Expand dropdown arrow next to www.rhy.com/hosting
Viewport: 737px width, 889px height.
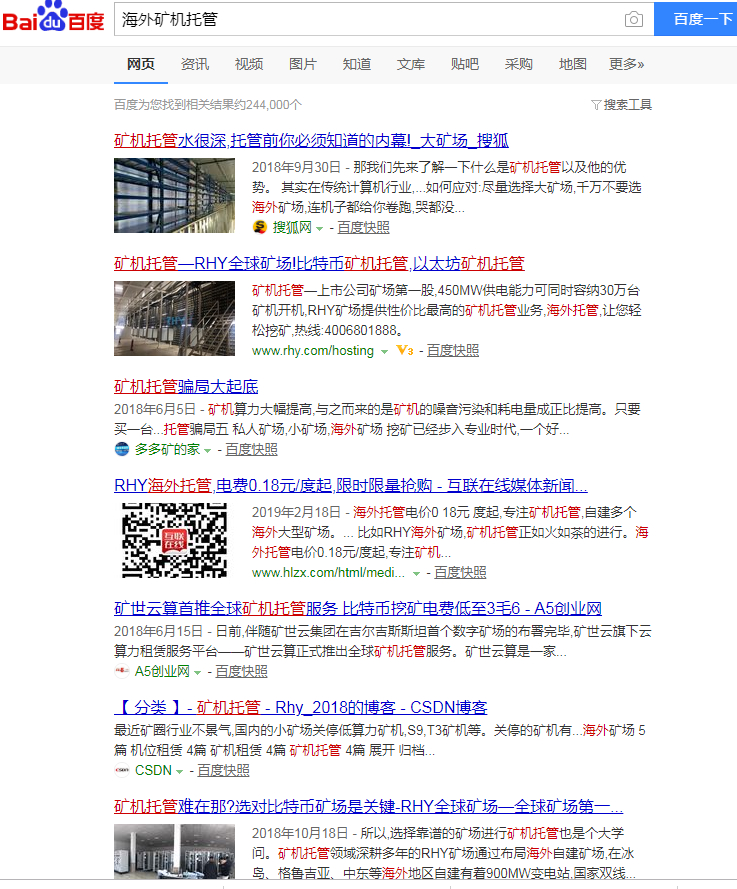[x=384, y=352]
